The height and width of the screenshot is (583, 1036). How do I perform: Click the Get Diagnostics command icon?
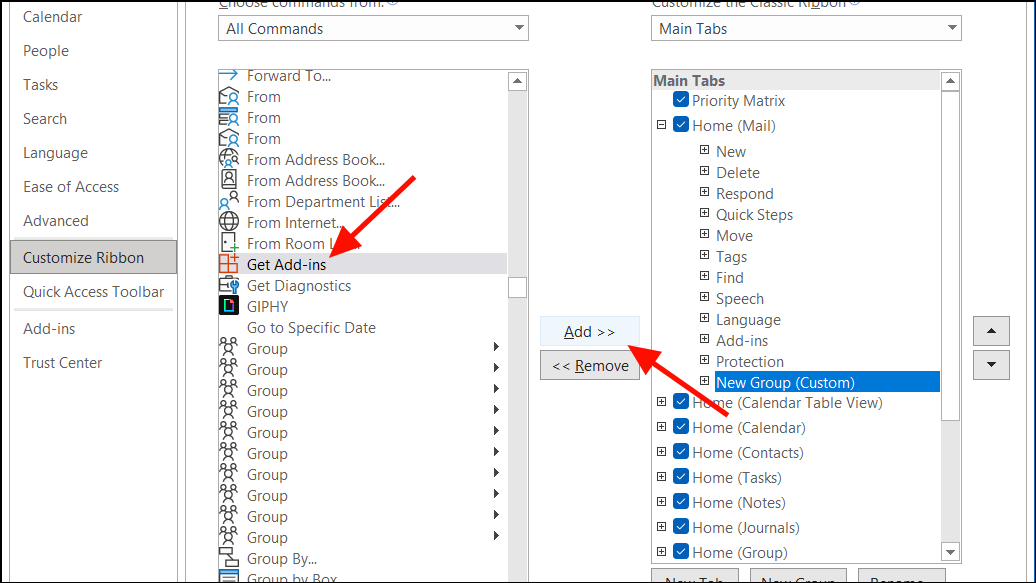[x=227, y=285]
